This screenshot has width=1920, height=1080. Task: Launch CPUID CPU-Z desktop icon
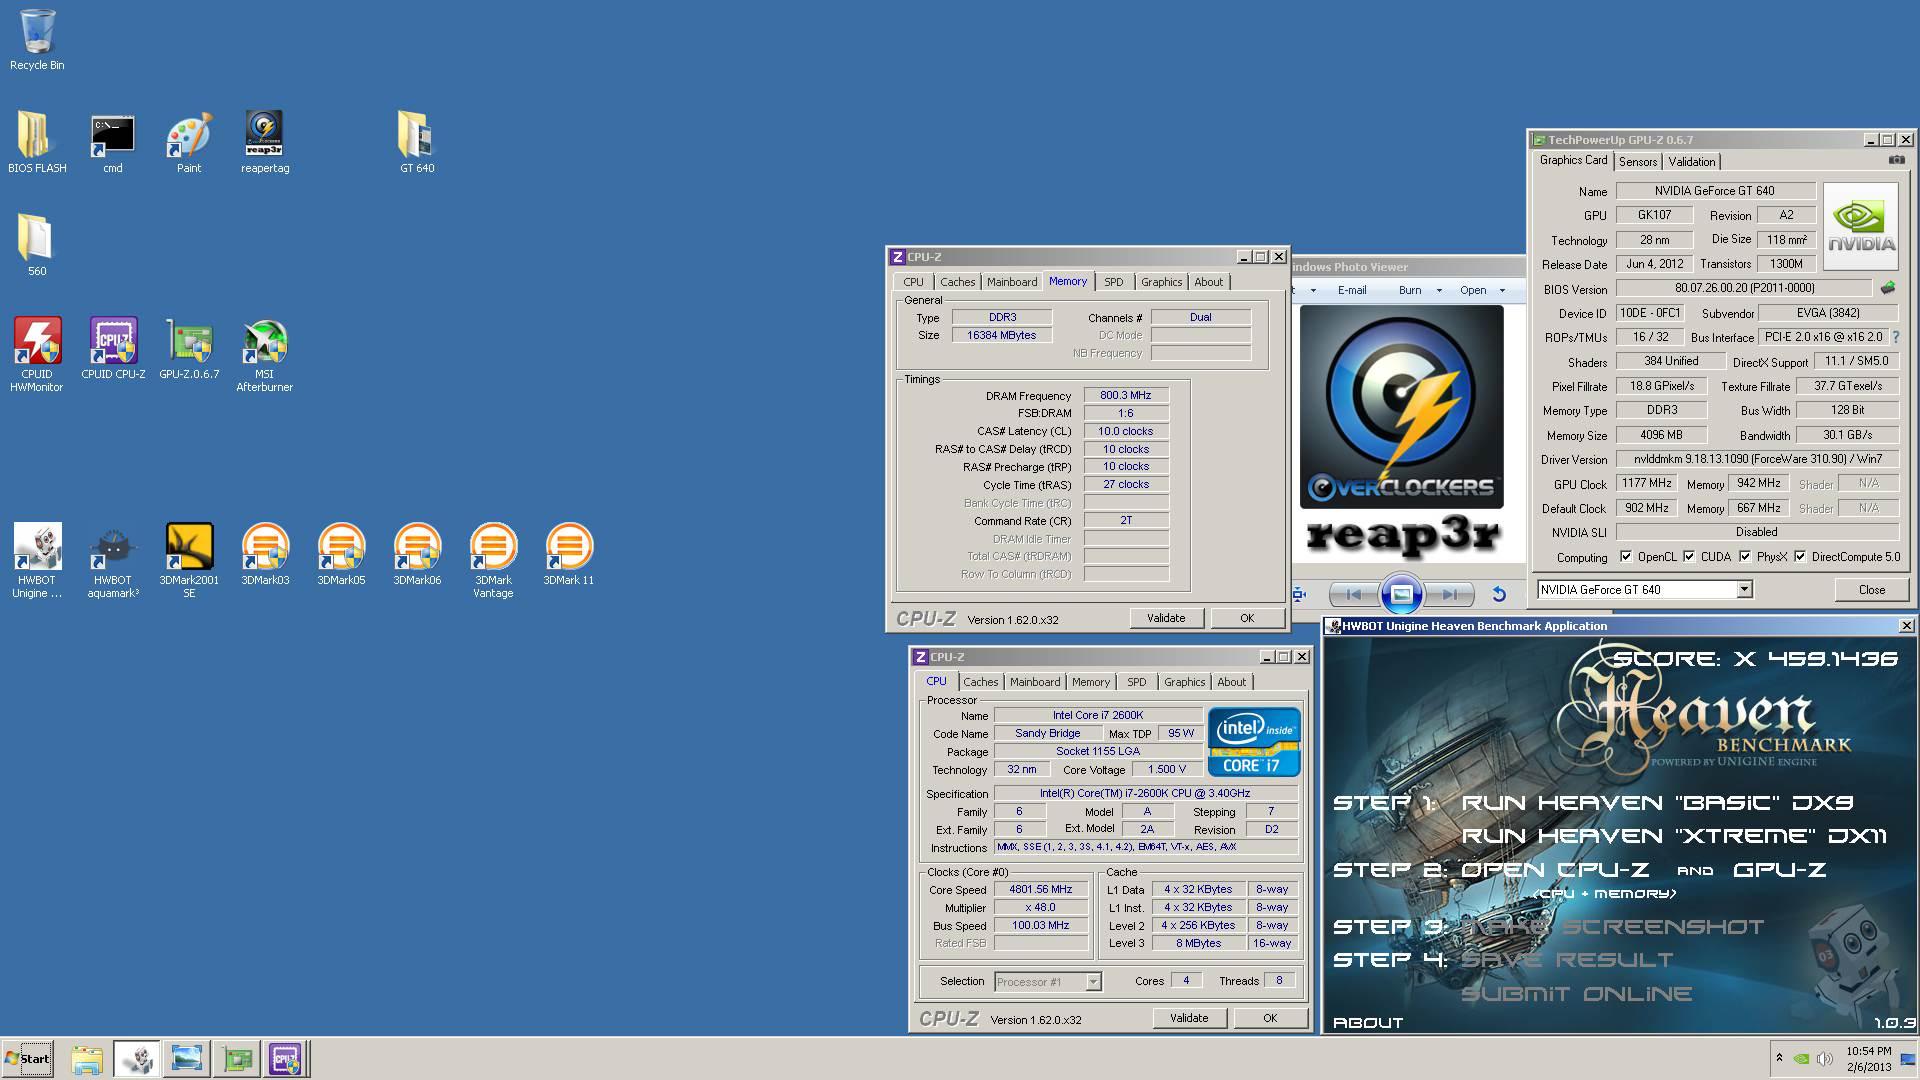tap(113, 349)
